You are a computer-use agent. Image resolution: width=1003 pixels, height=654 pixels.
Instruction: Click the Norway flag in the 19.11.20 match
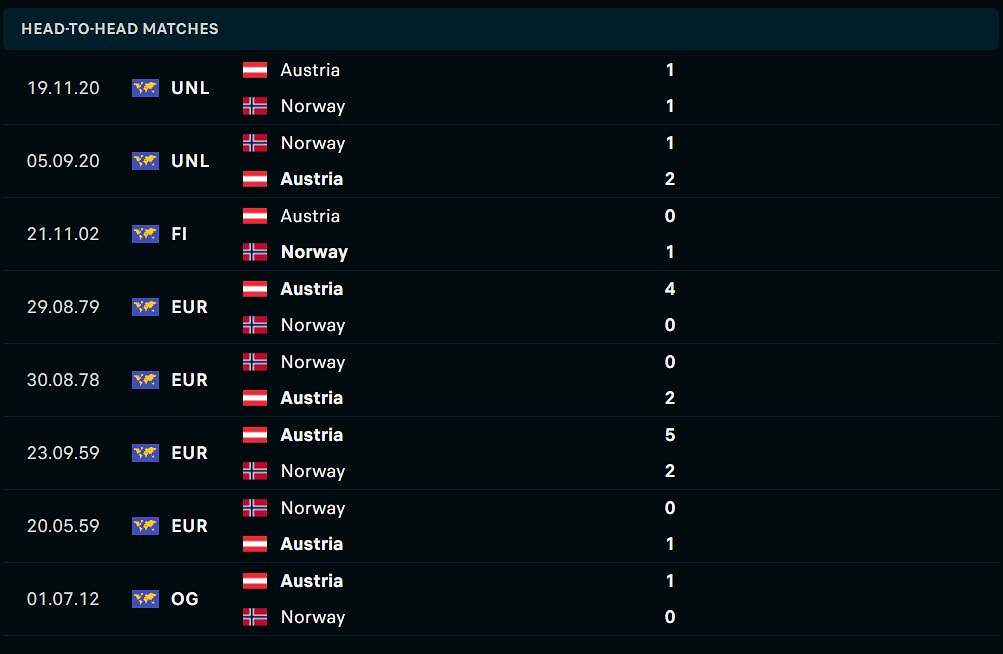255,106
